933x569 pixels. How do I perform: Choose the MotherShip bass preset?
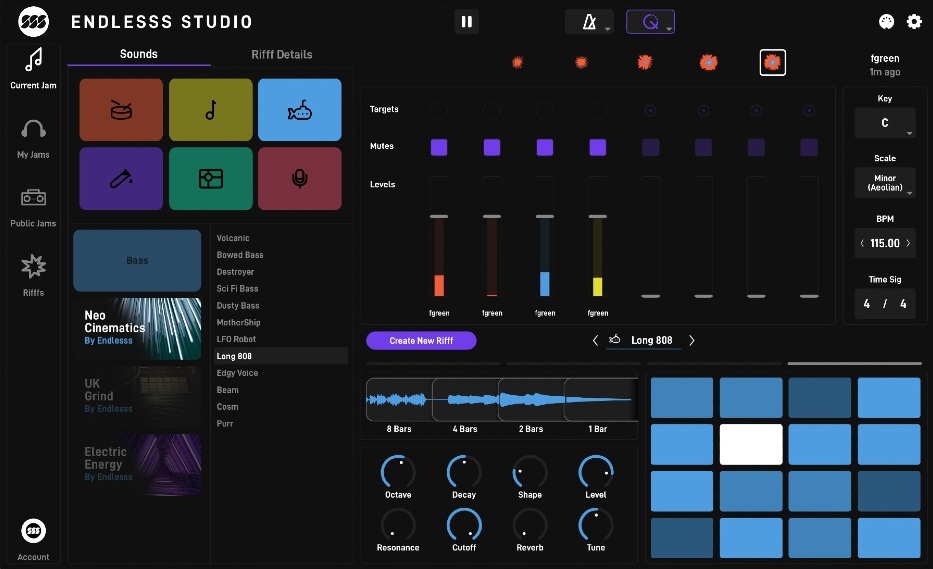pyautogui.click(x=239, y=323)
